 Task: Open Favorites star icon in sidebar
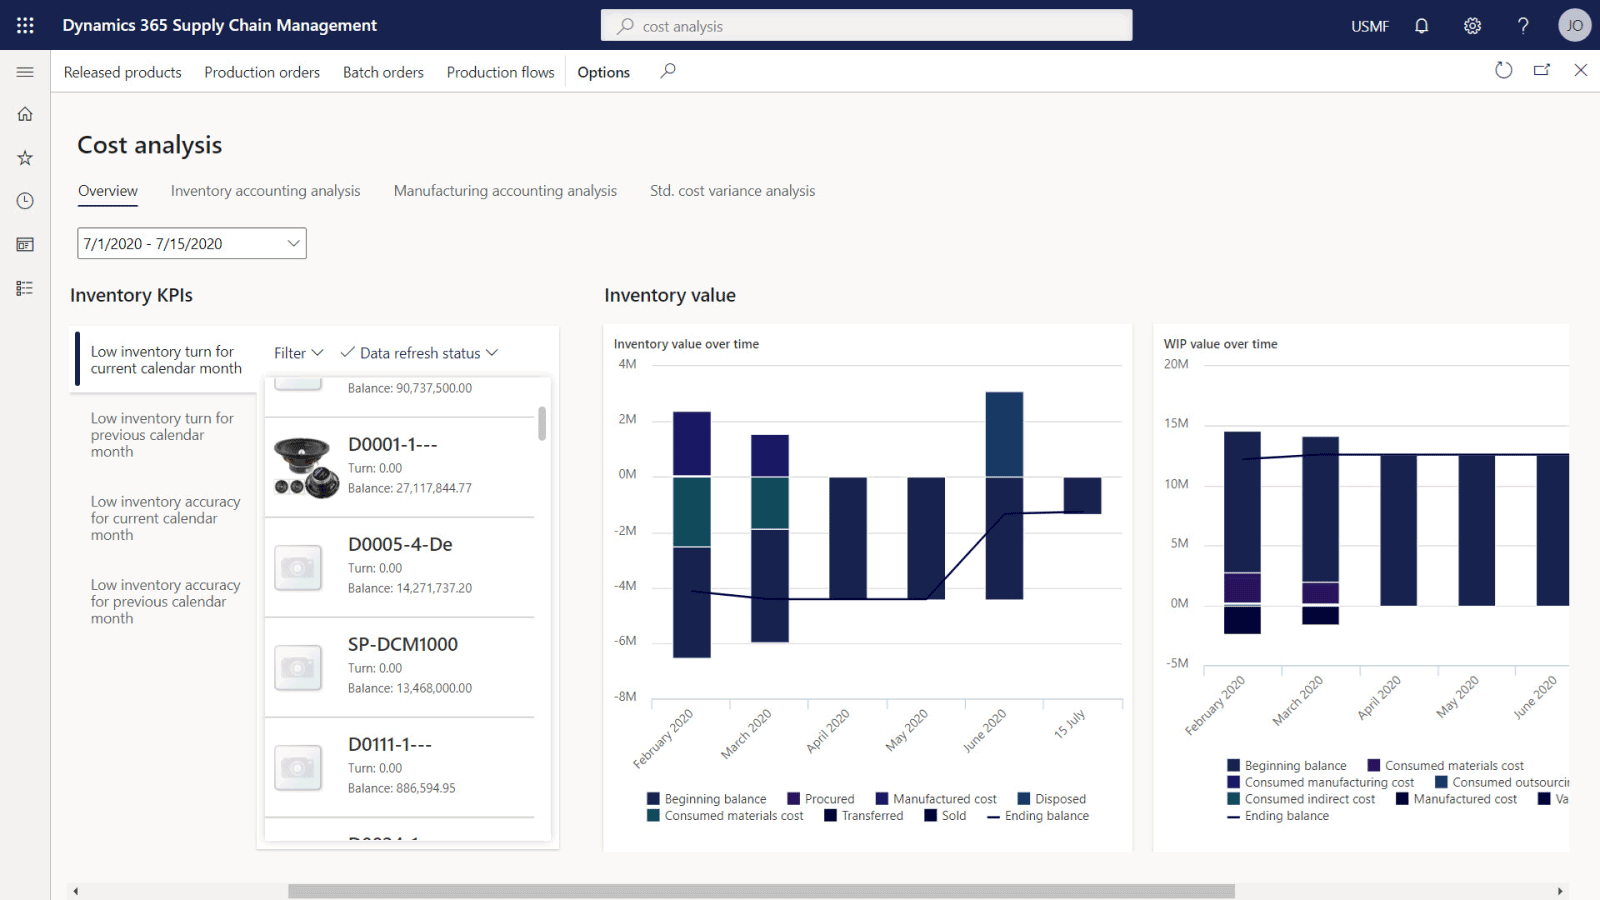(x=25, y=158)
